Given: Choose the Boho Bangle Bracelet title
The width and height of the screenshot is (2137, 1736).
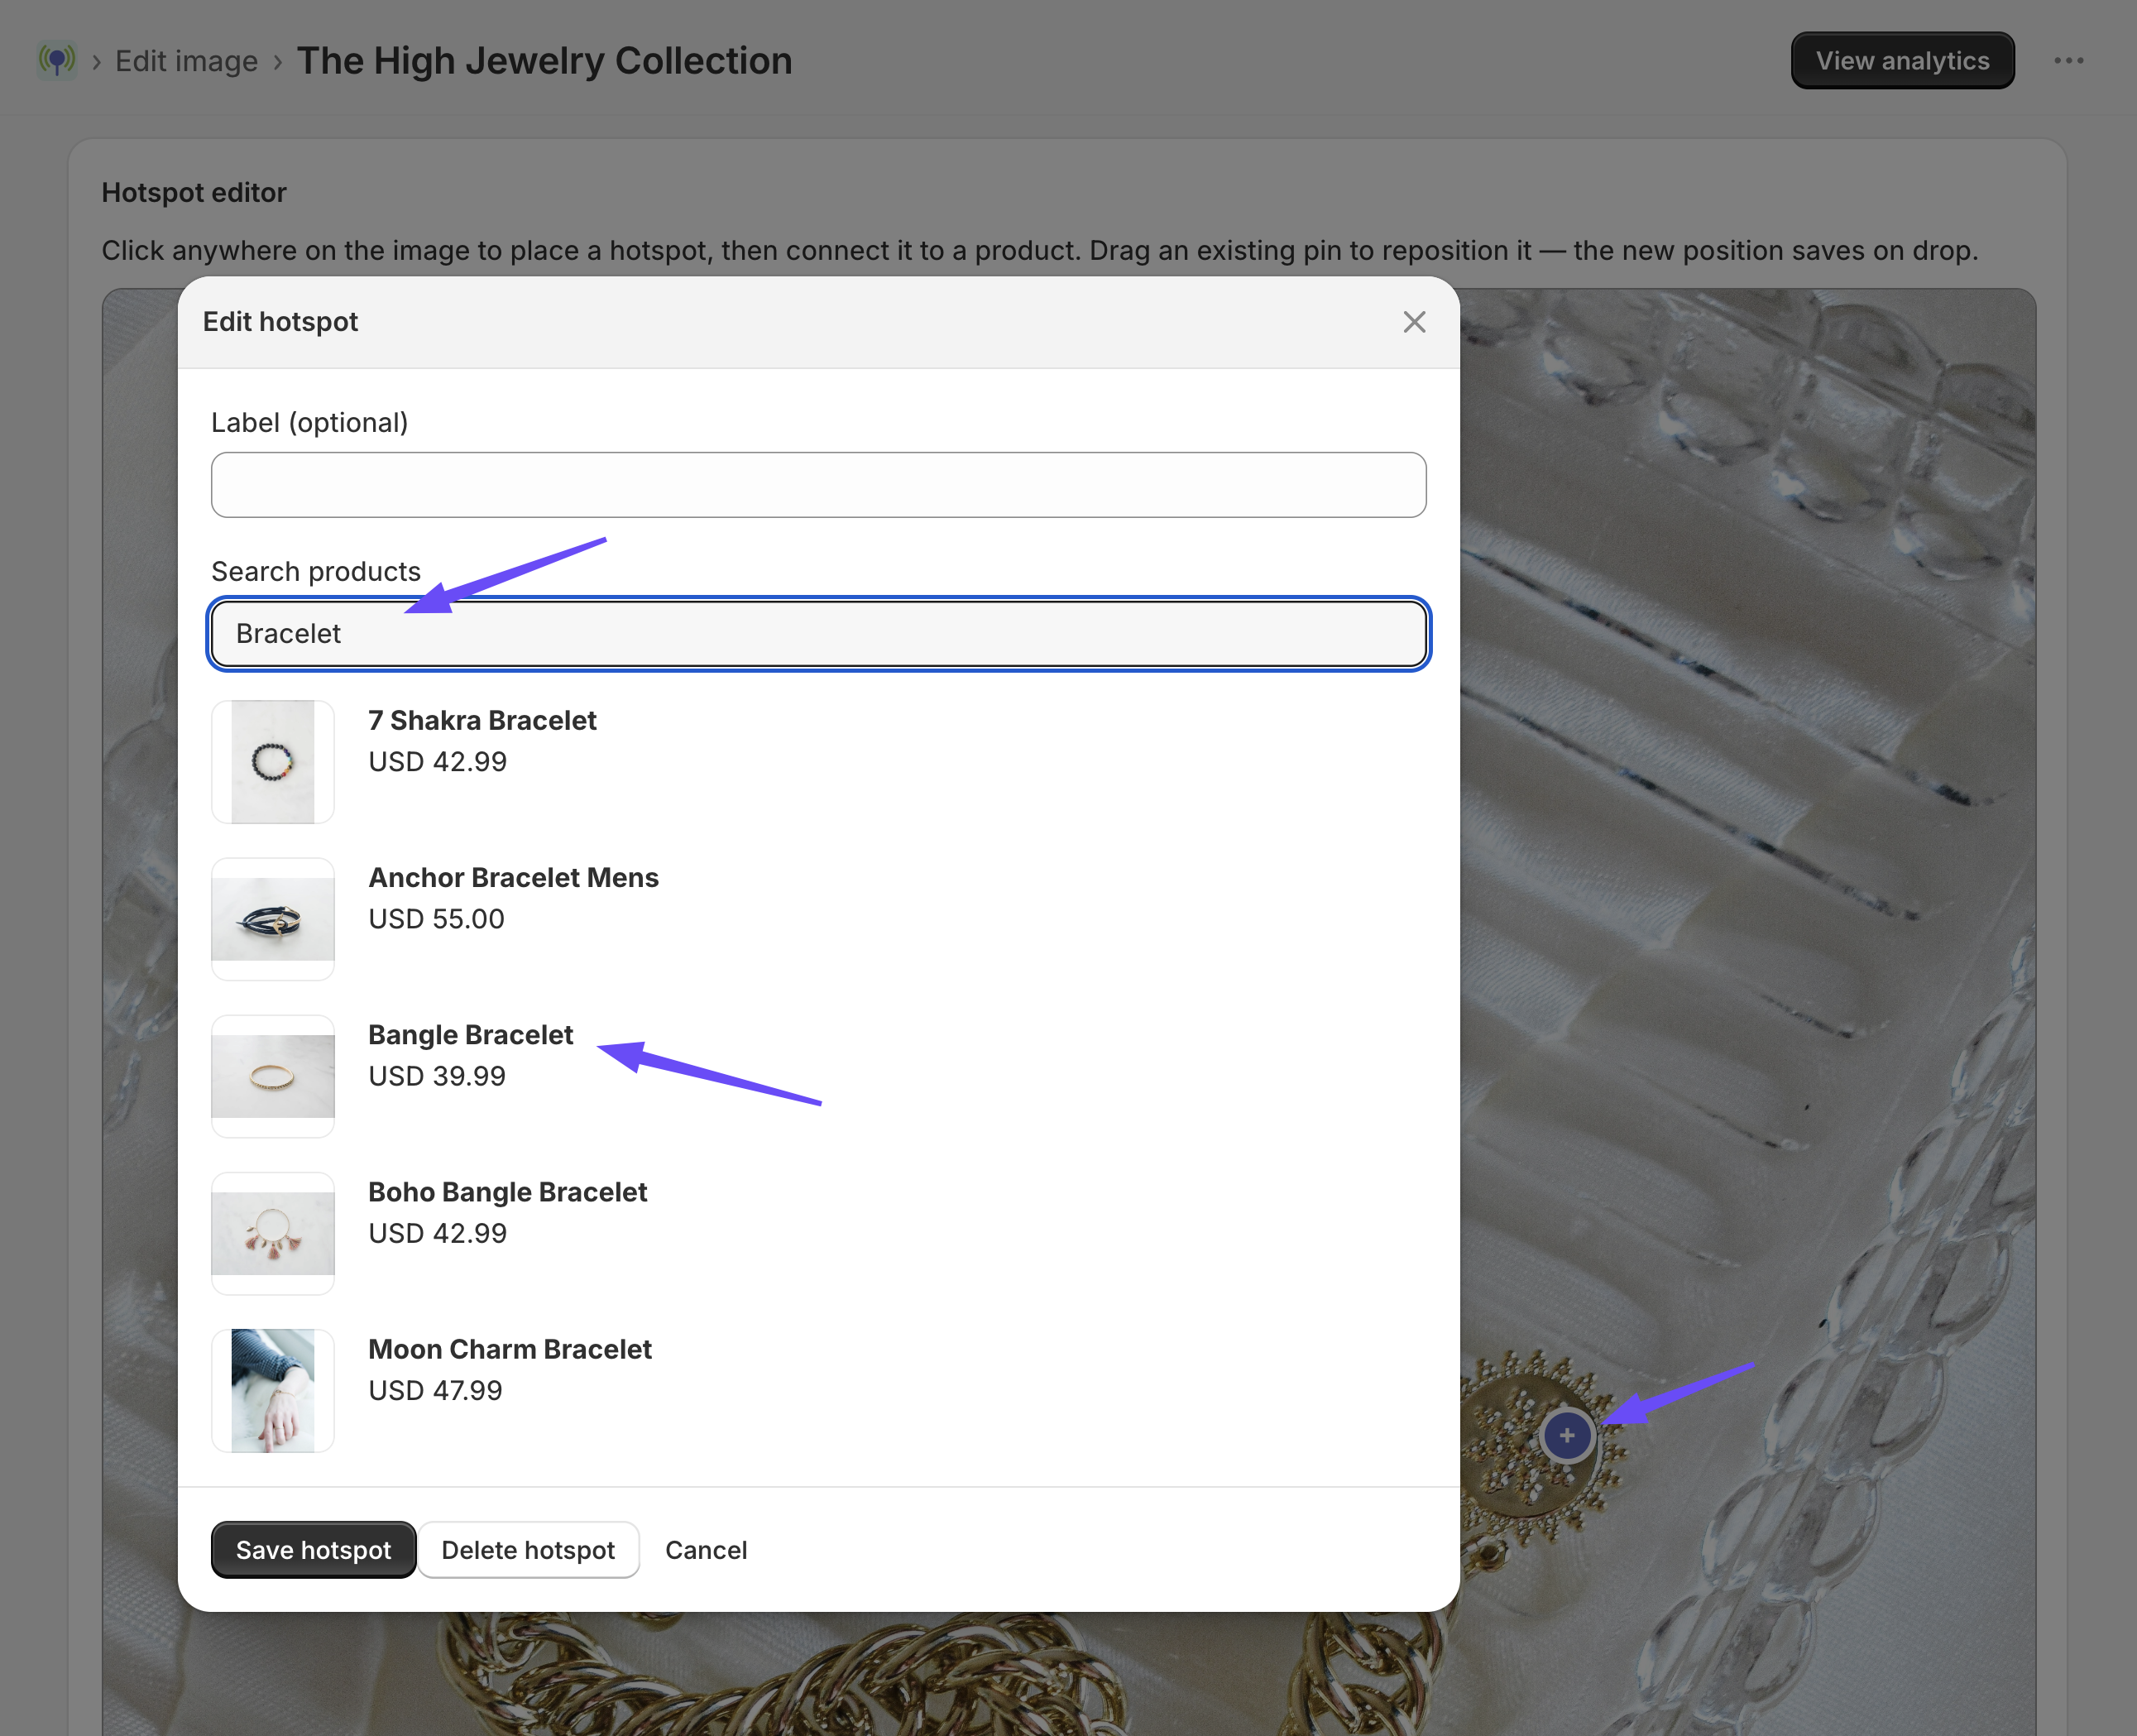Looking at the screenshot, I should click(507, 1192).
